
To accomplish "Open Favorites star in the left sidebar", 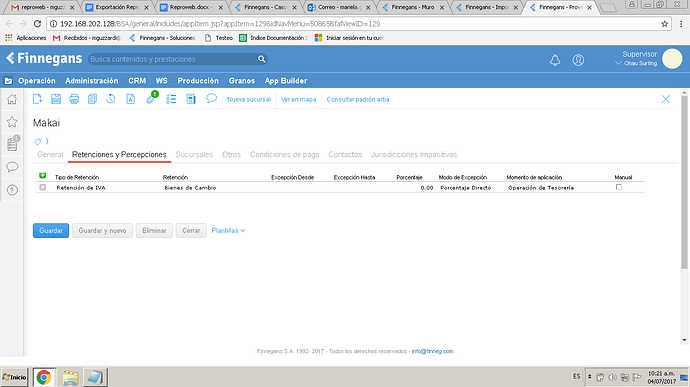I will [12, 122].
